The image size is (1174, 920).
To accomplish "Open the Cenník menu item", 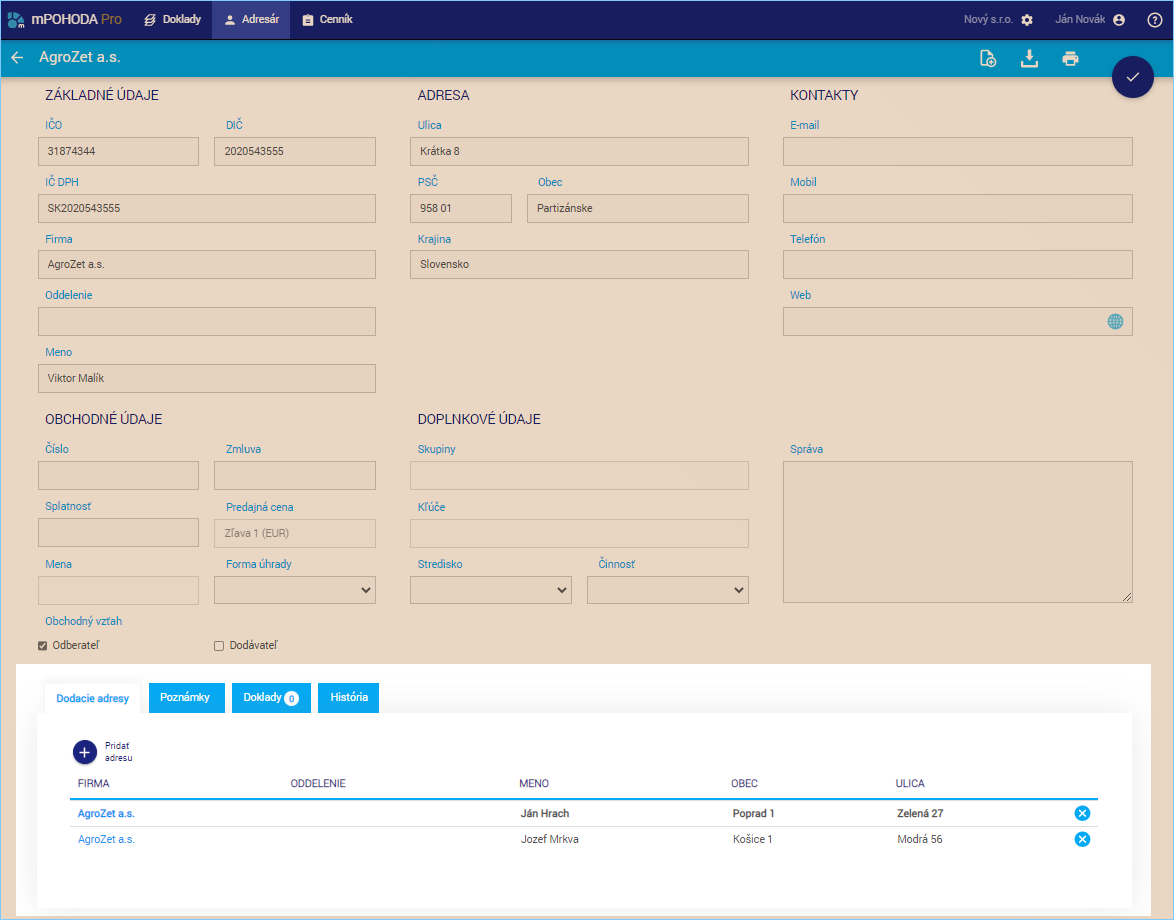I will pos(327,20).
